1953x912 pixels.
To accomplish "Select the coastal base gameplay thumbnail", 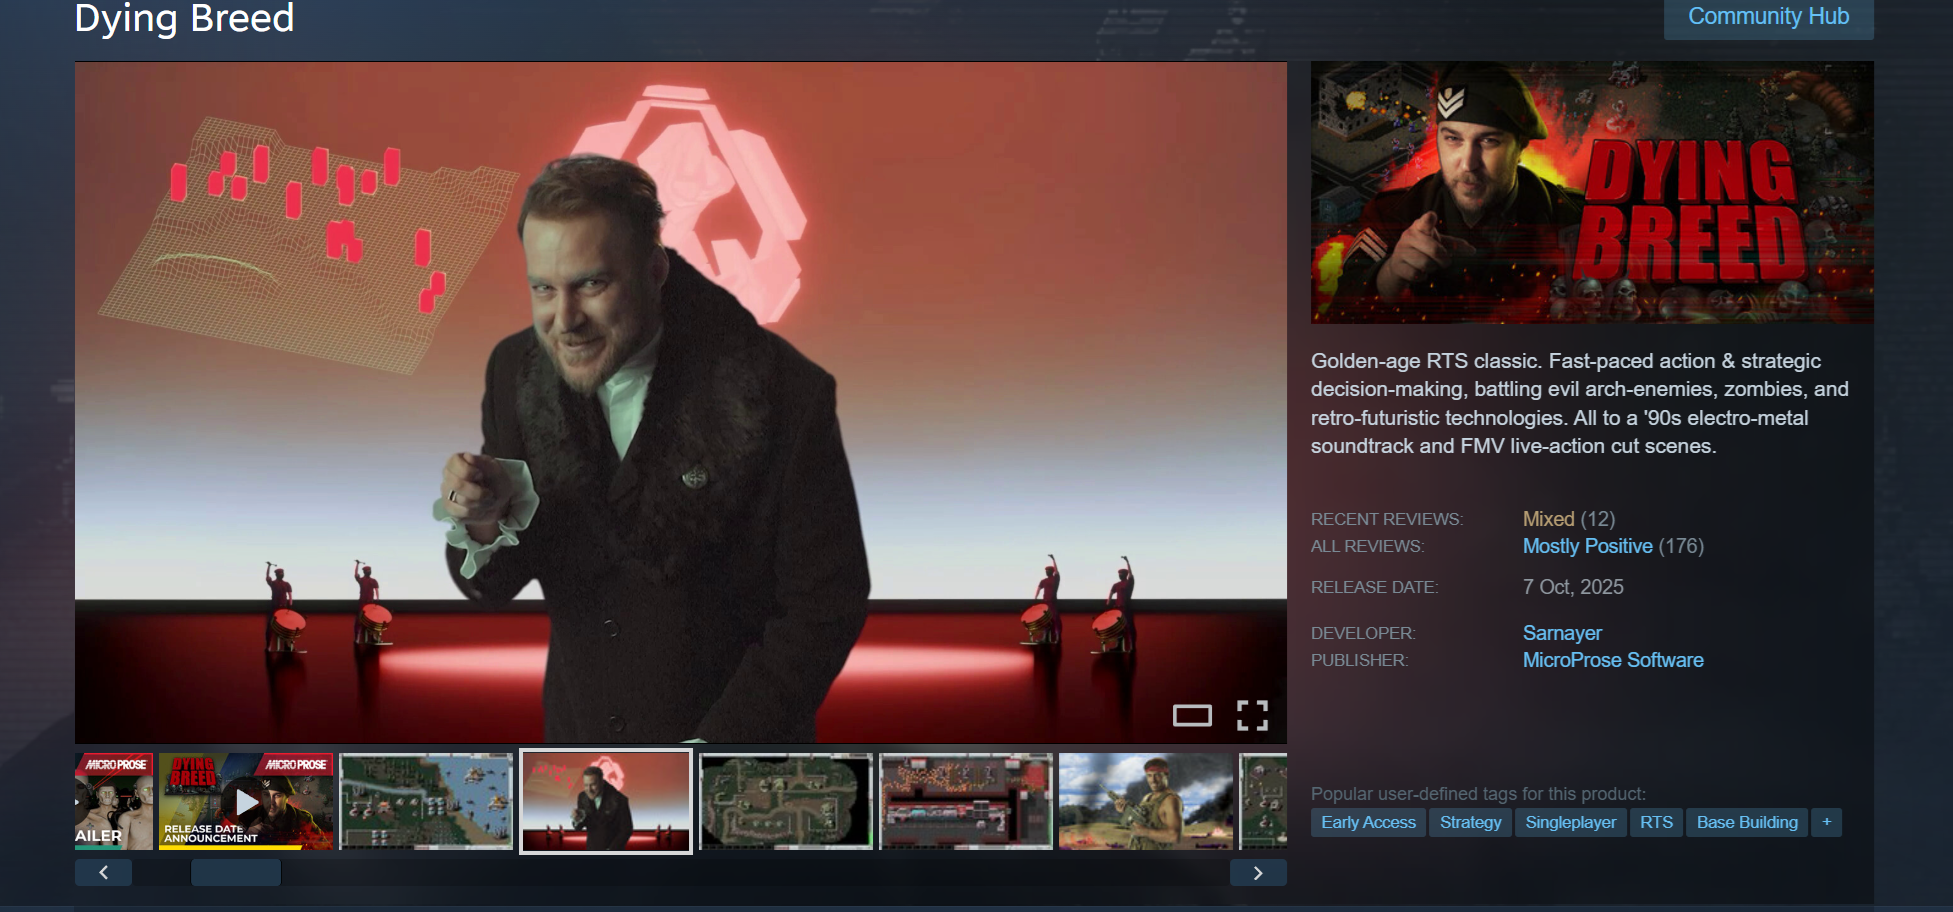I will [426, 801].
